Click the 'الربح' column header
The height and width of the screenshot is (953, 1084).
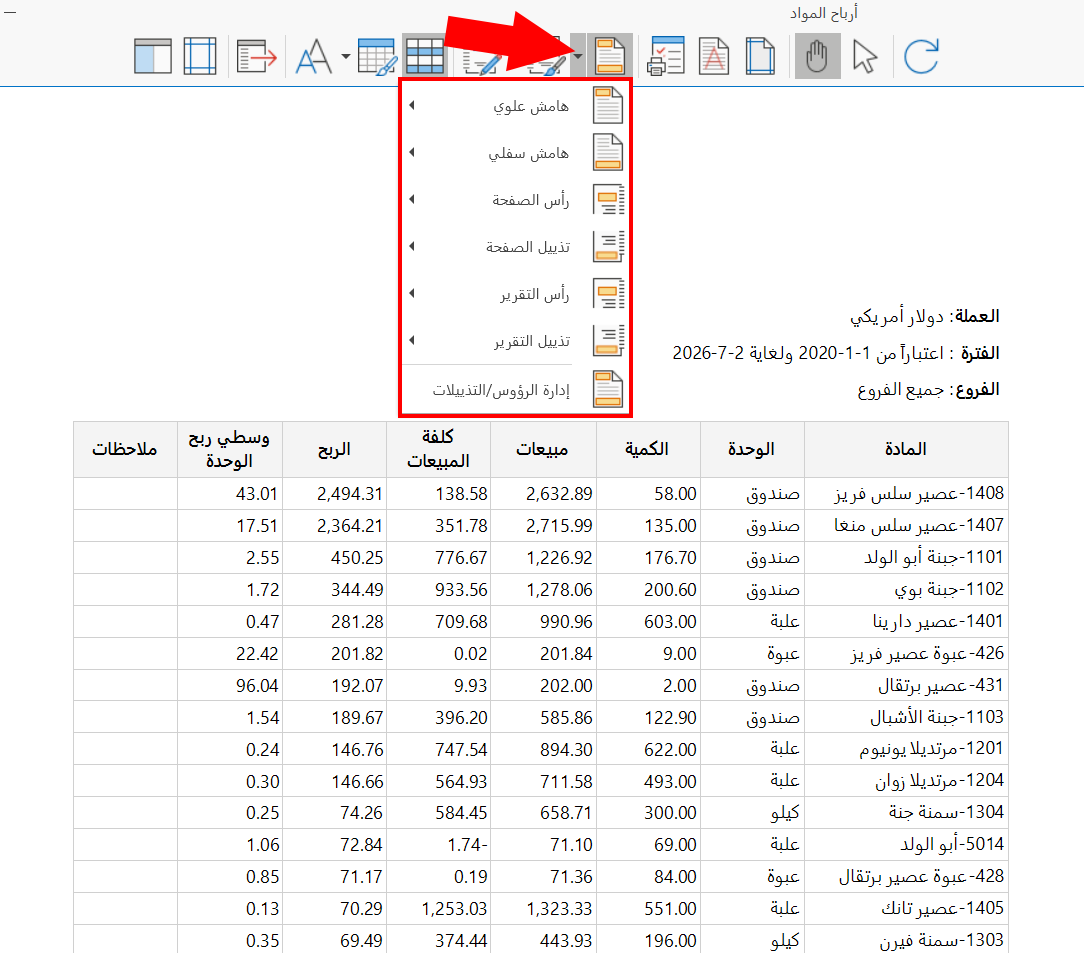click(x=335, y=449)
